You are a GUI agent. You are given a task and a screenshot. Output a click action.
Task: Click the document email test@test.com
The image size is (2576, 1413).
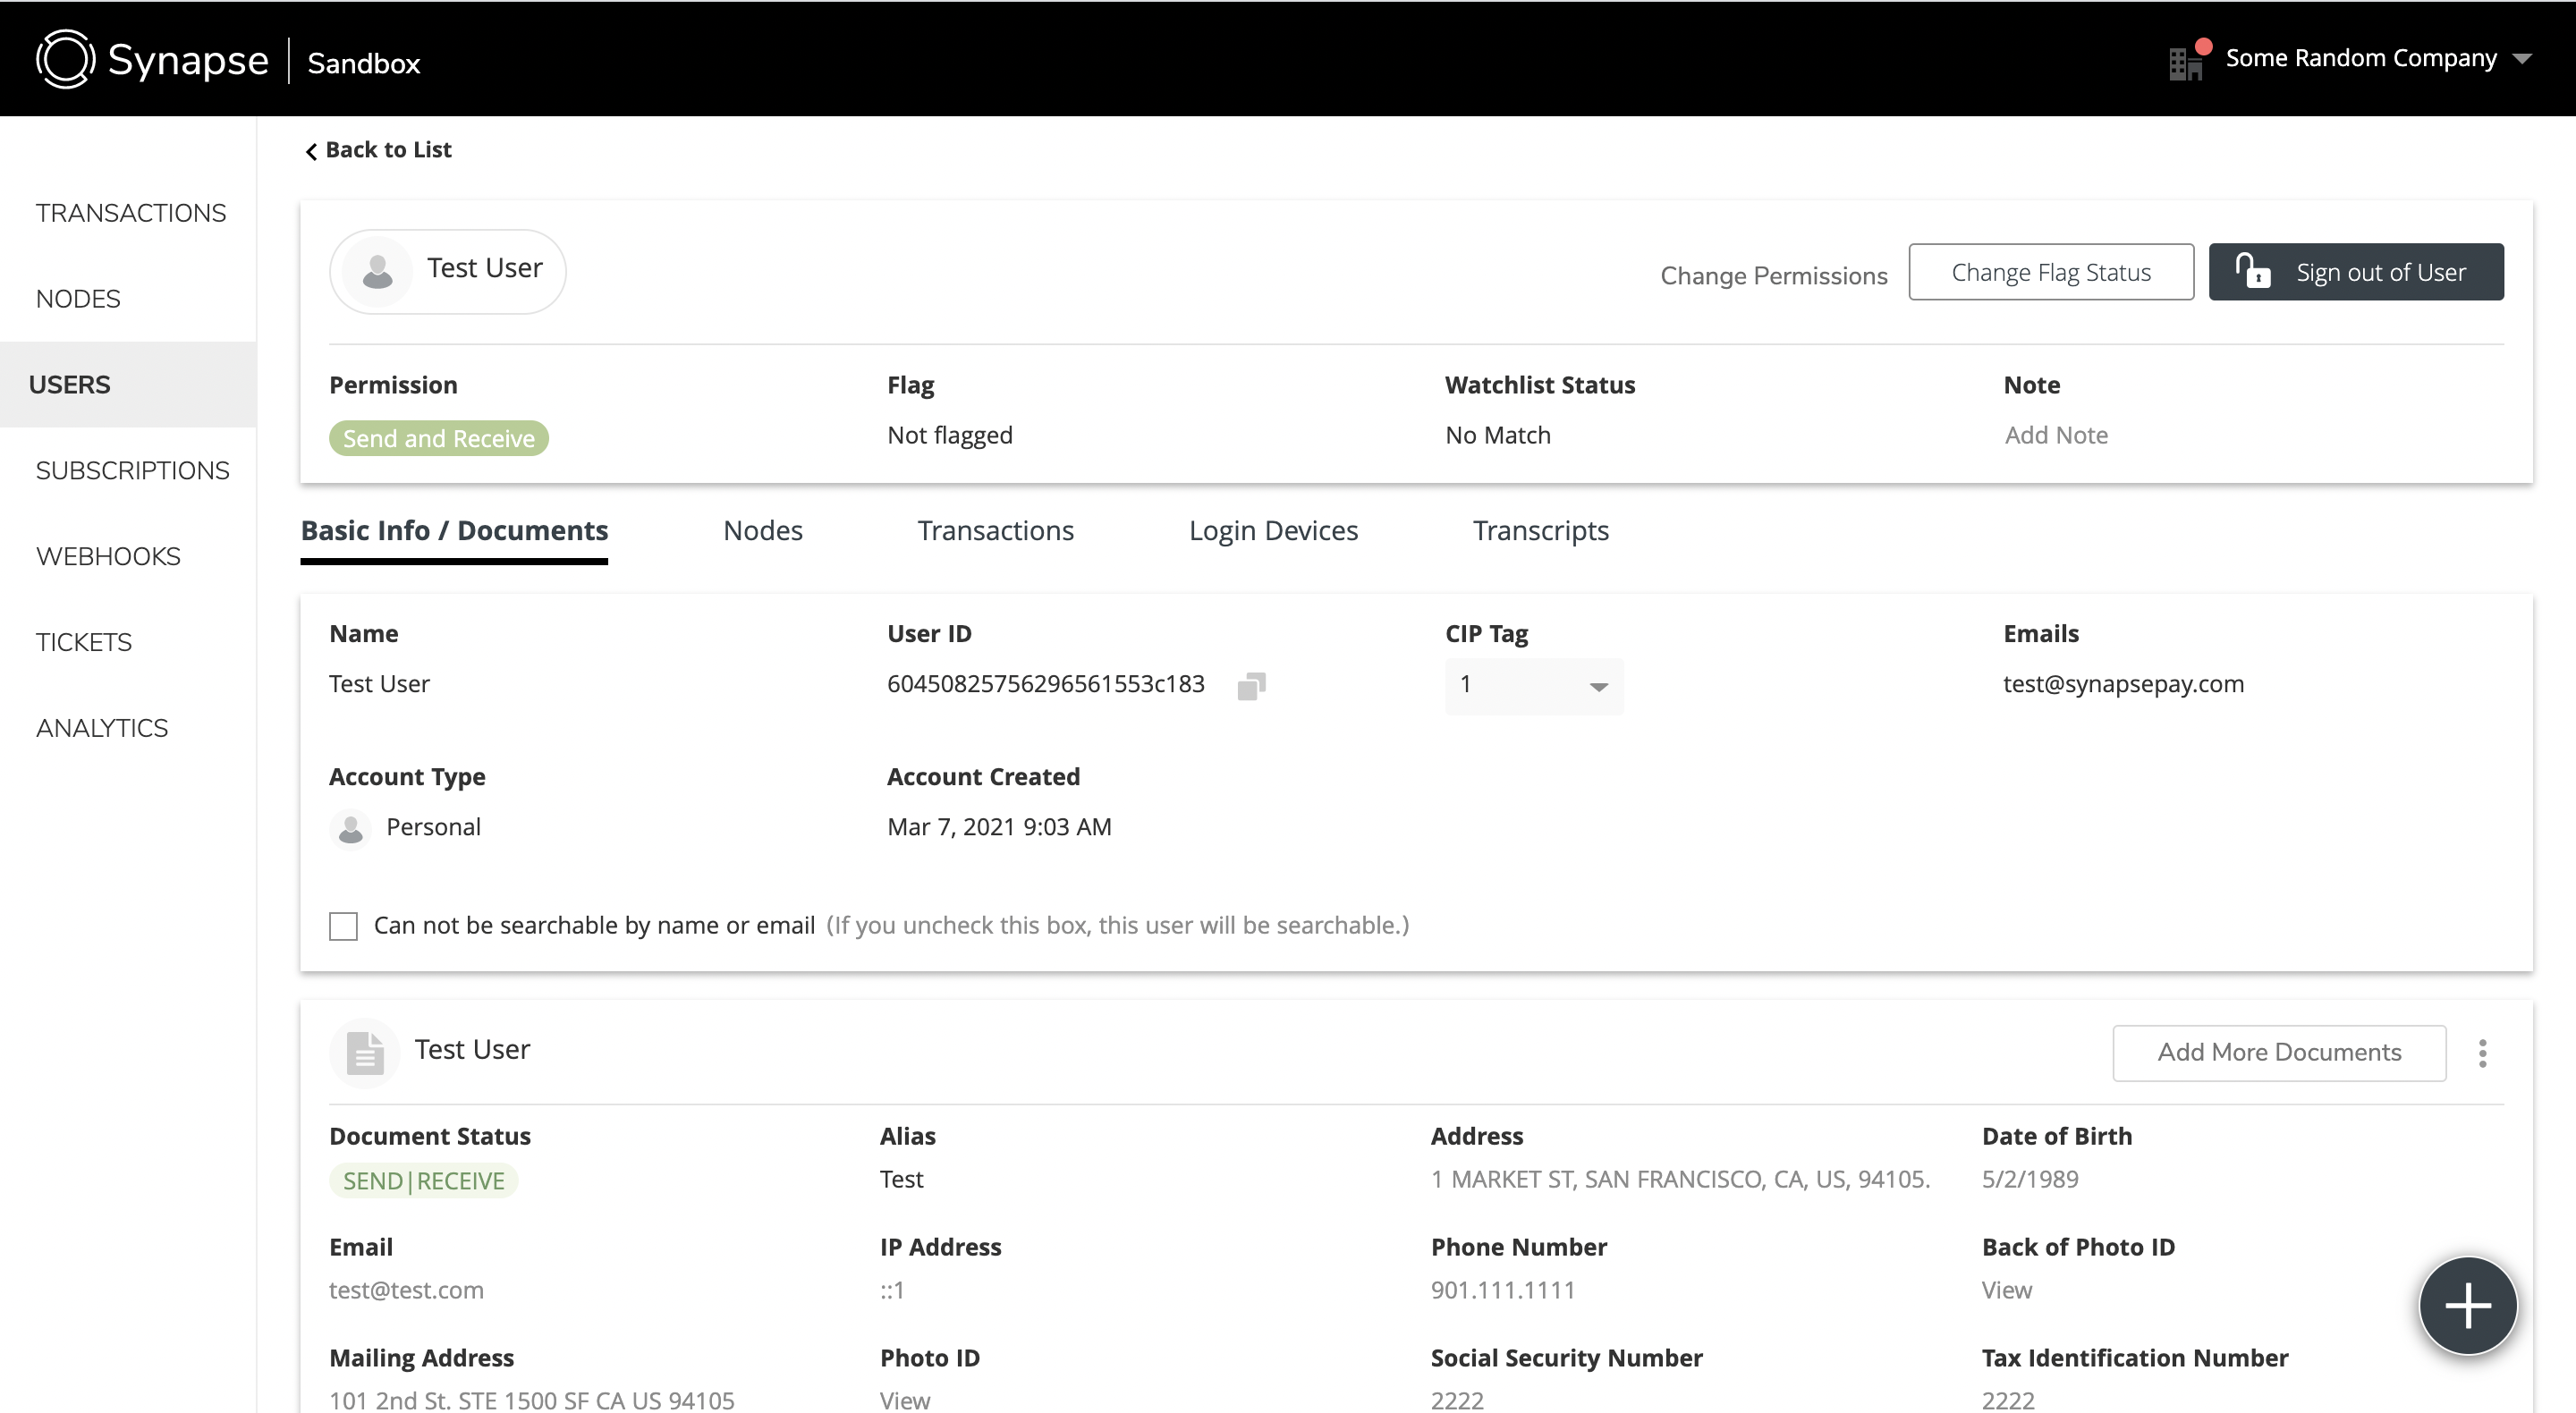pos(406,1290)
